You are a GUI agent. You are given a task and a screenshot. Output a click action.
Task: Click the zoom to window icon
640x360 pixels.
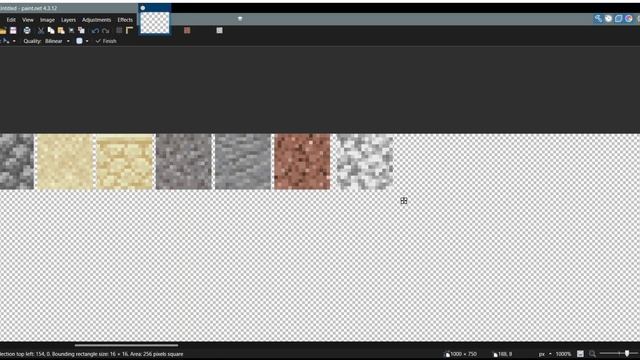pos(580,354)
